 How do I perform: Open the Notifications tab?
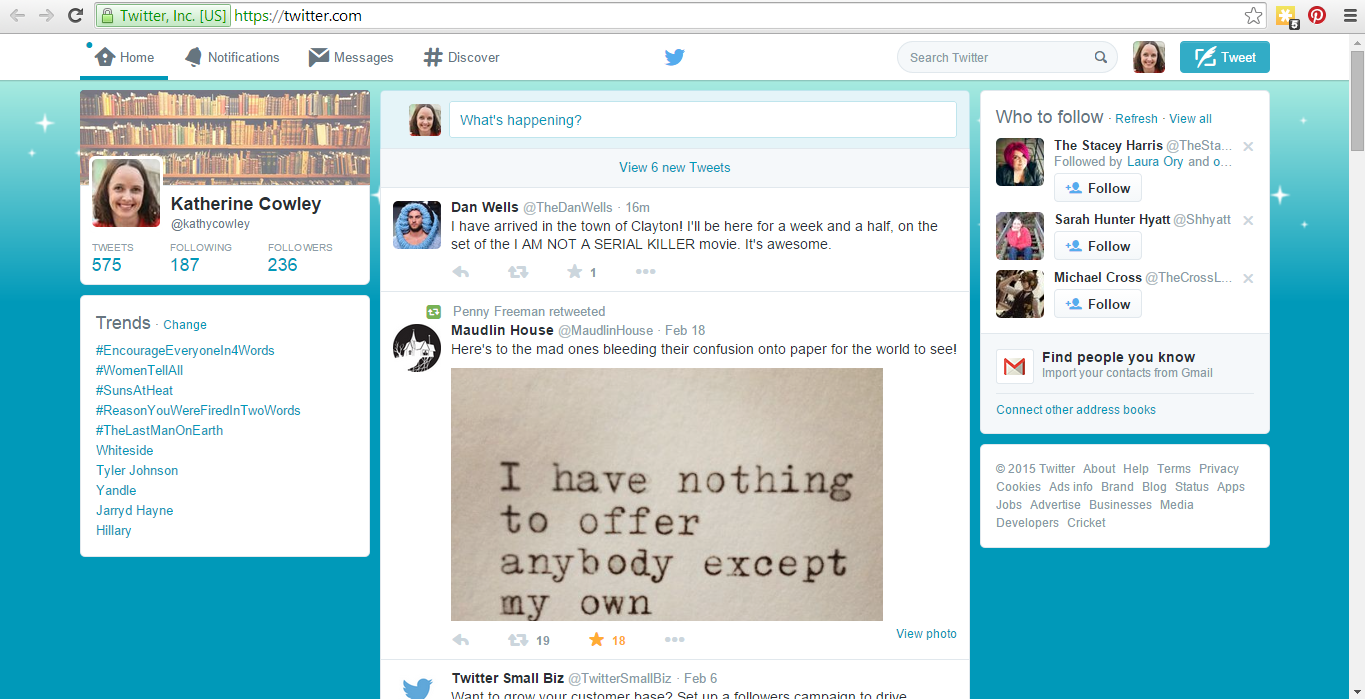pyautogui.click(x=232, y=57)
